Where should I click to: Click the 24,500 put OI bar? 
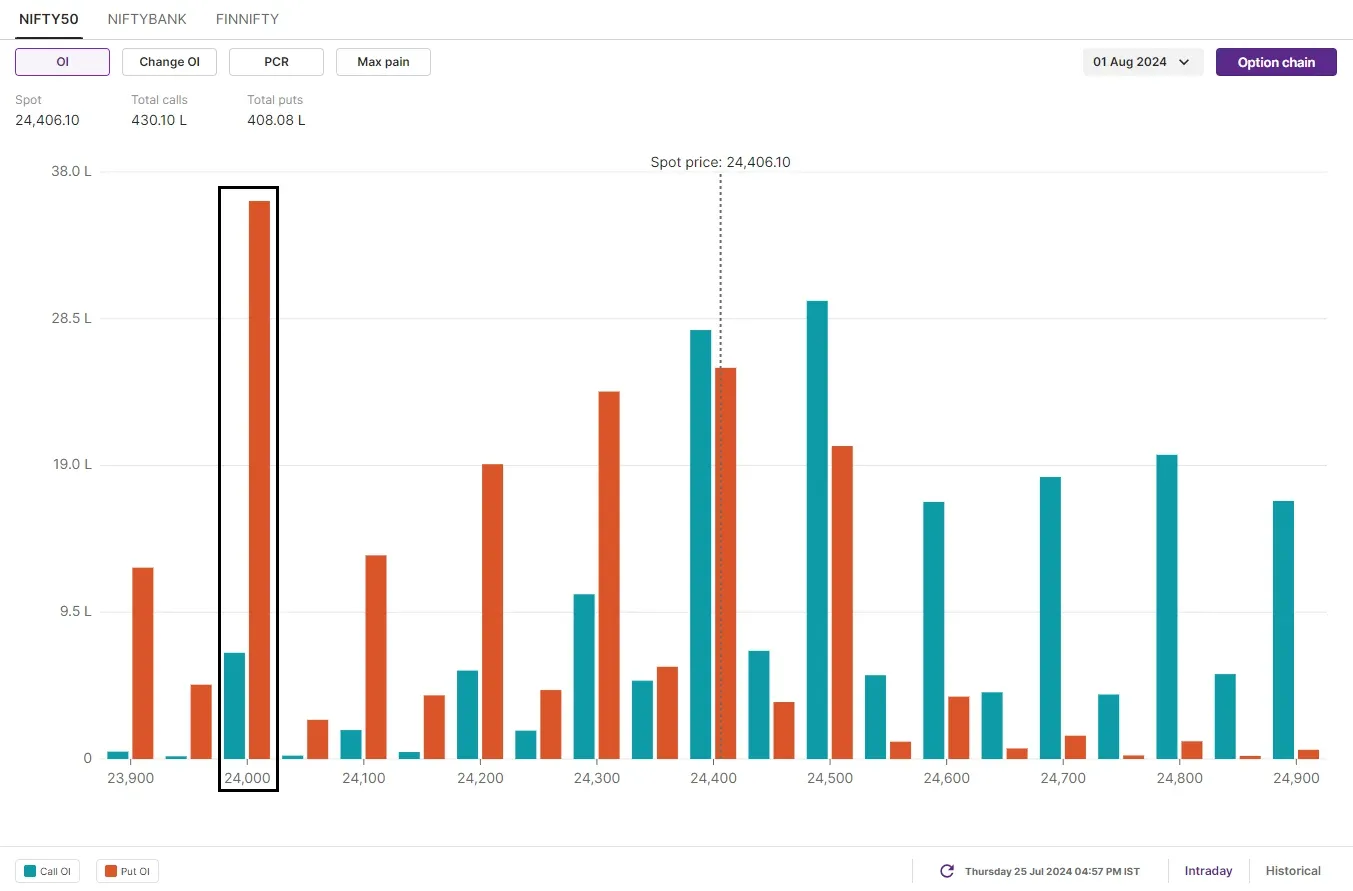pyautogui.click(x=842, y=602)
